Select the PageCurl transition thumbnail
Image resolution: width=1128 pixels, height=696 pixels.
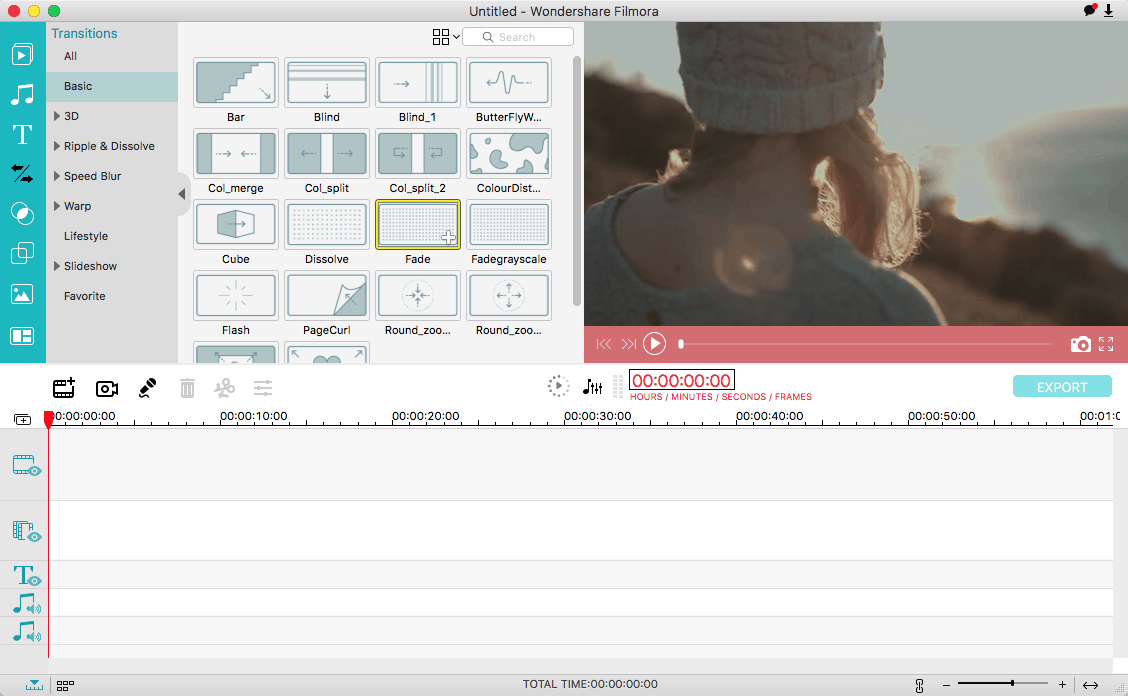tap(327, 295)
